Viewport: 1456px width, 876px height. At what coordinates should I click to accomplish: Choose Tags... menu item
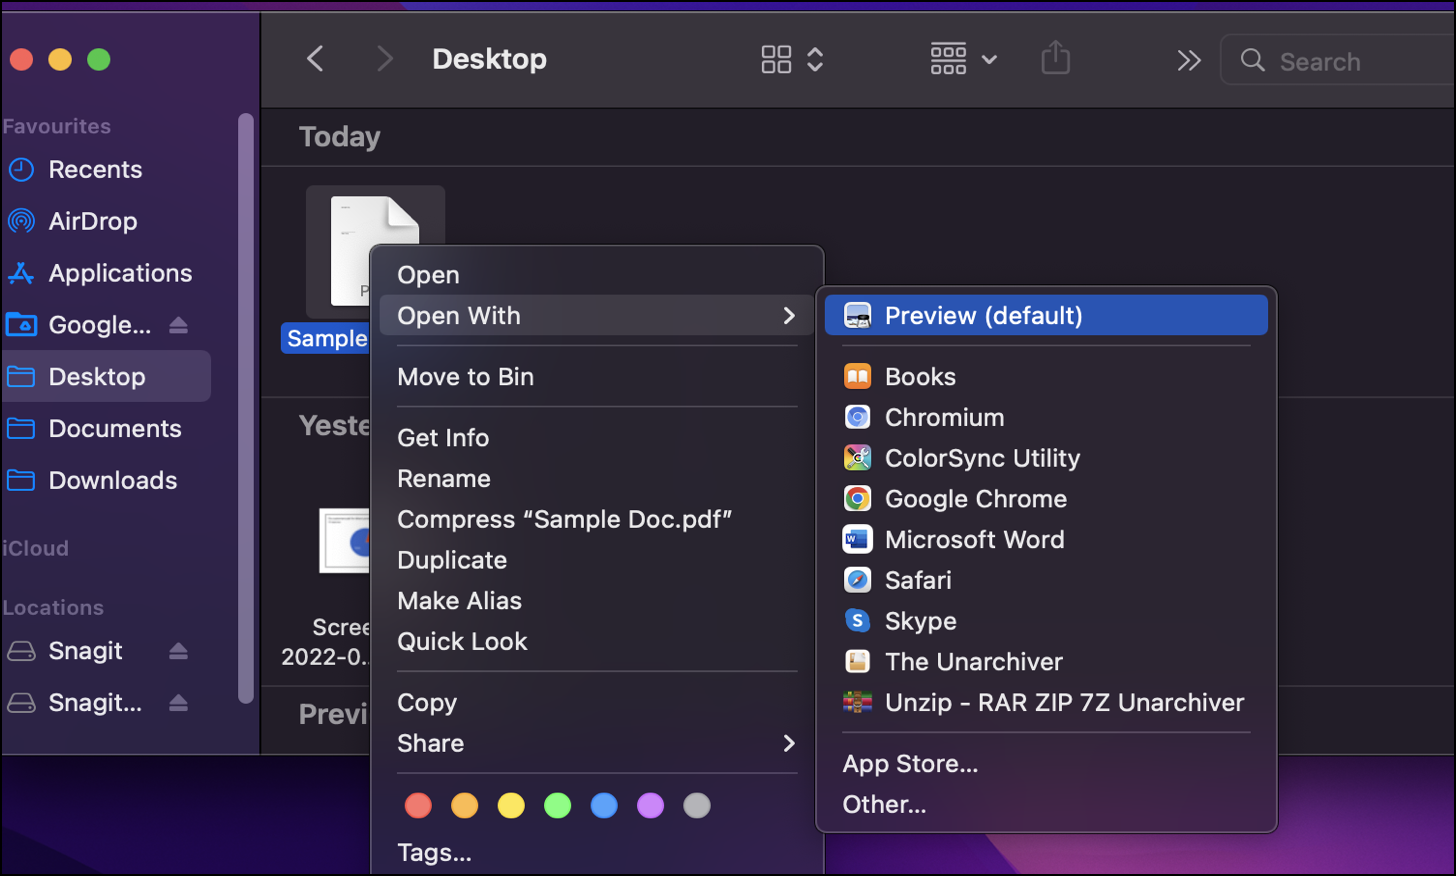[x=434, y=853]
